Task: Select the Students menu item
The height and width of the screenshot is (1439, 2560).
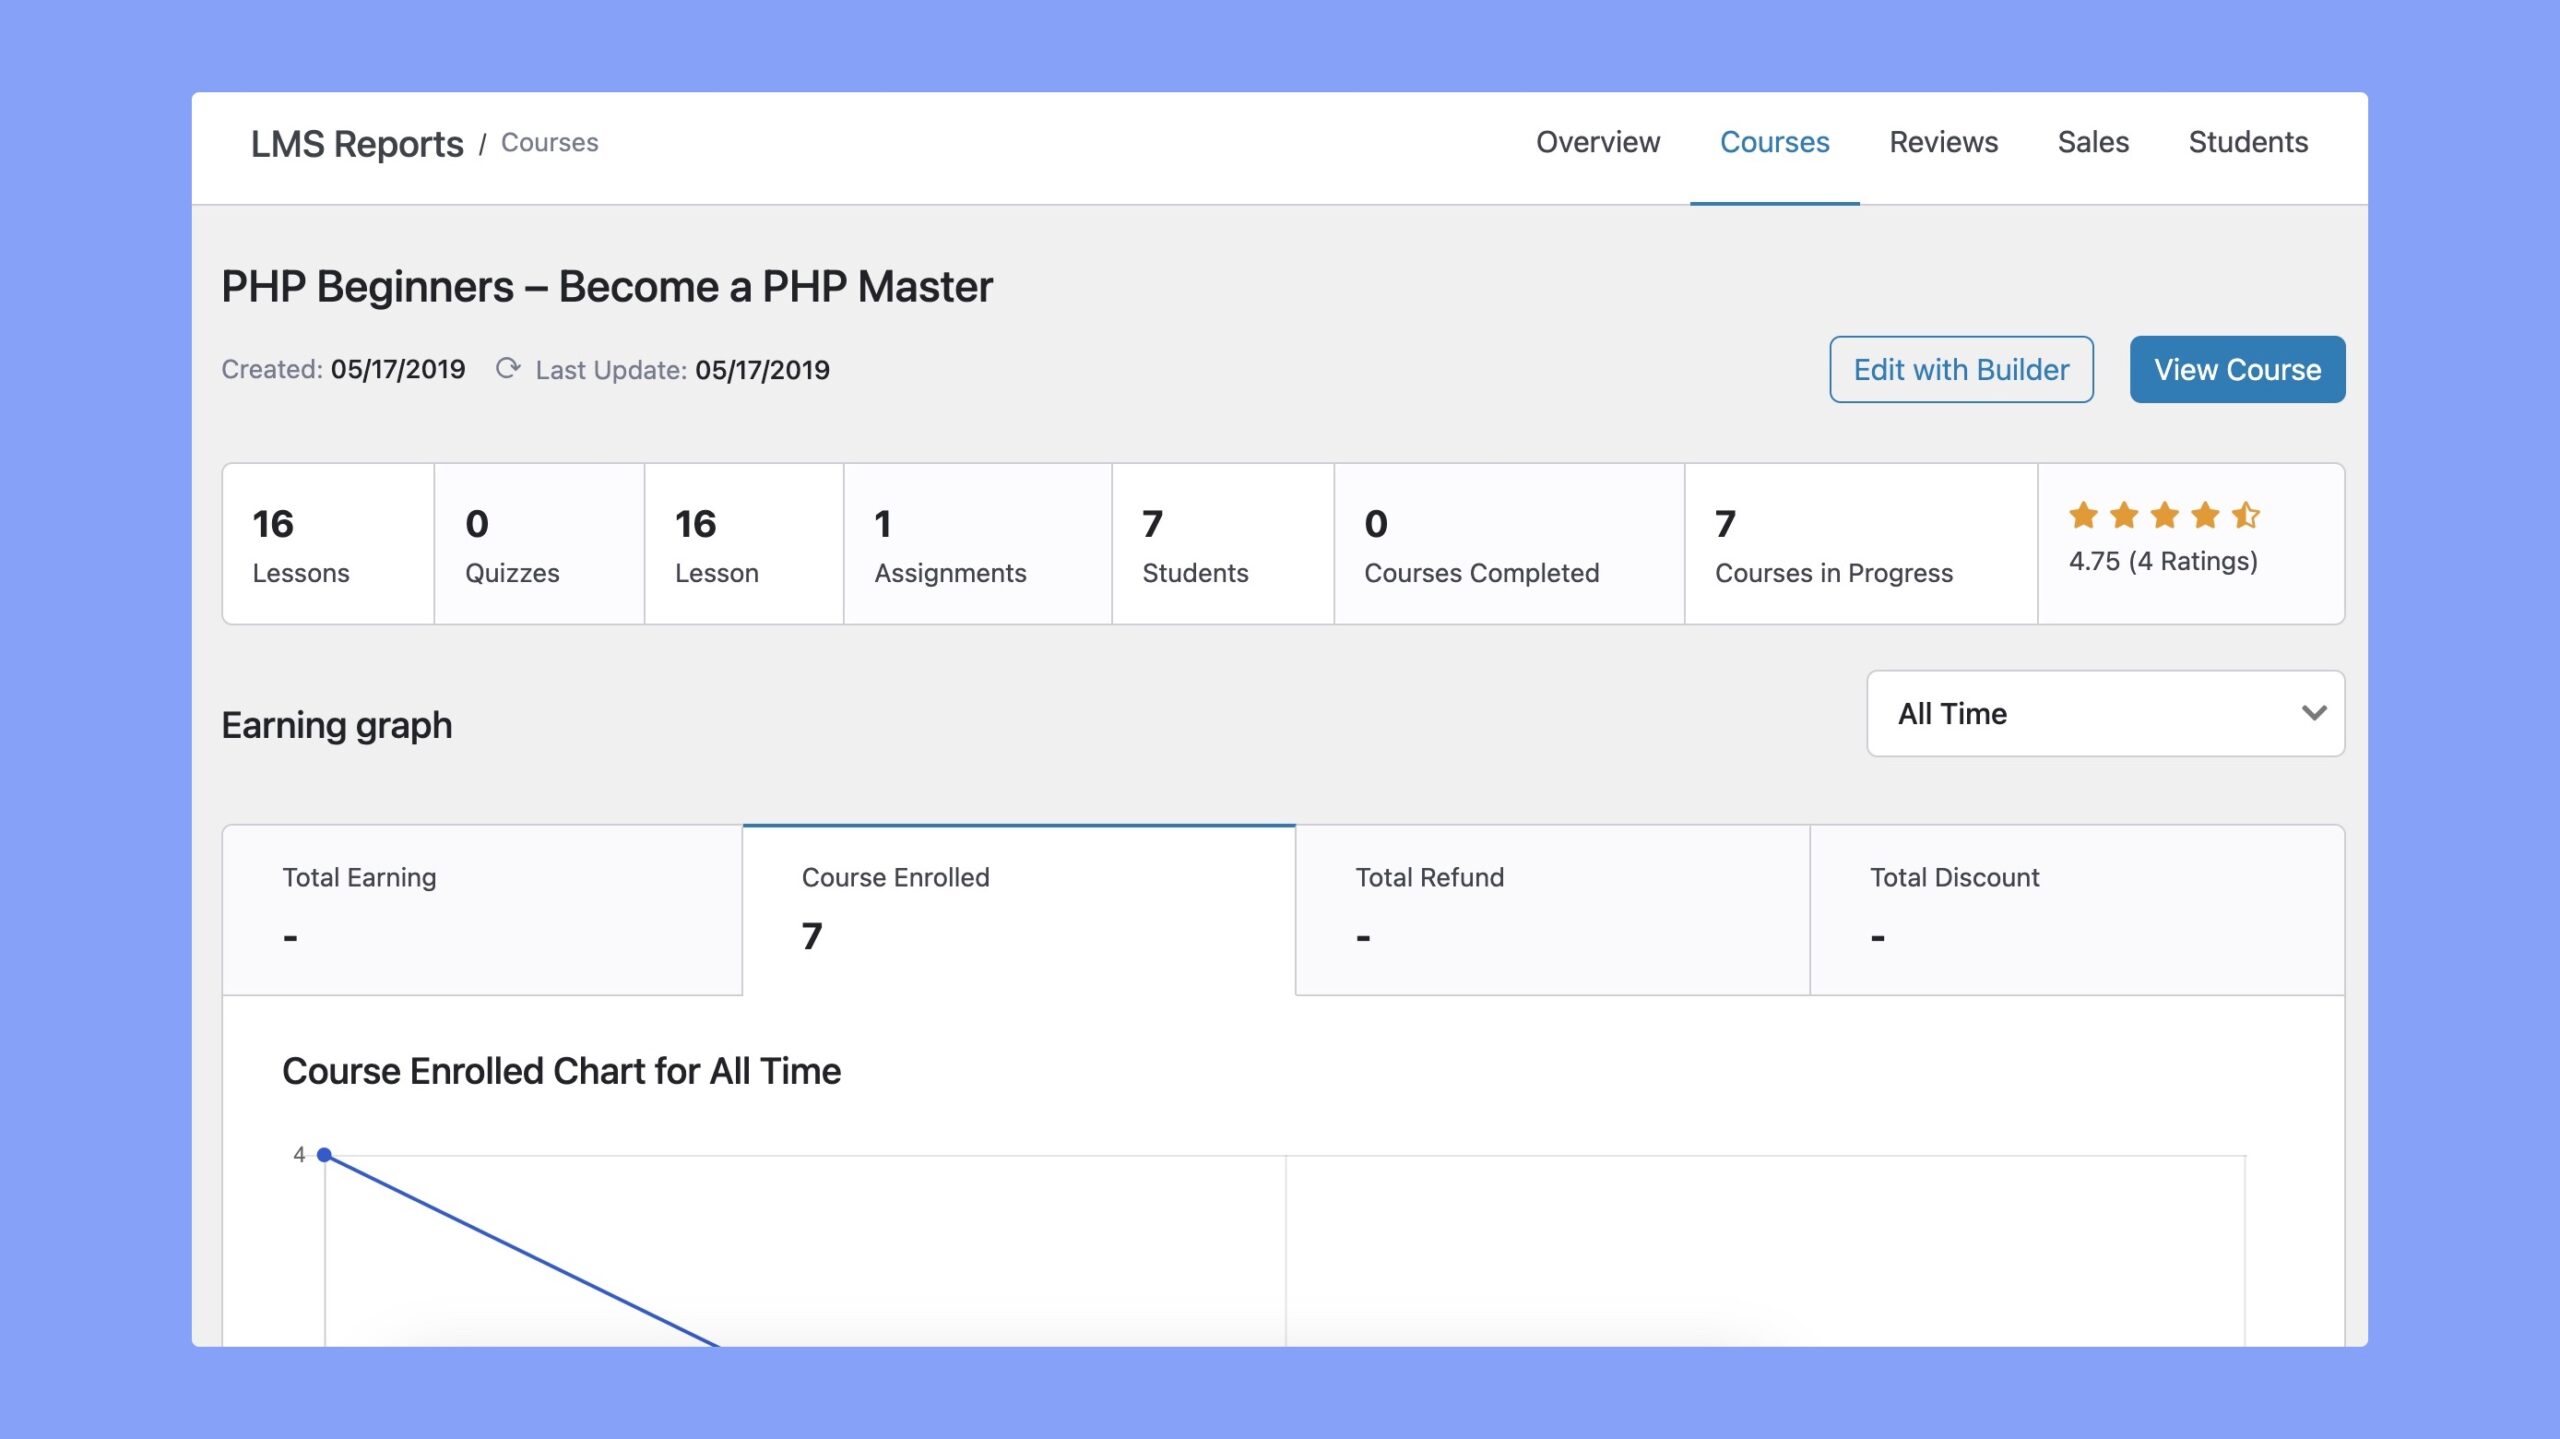Action: click(x=2249, y=141)
